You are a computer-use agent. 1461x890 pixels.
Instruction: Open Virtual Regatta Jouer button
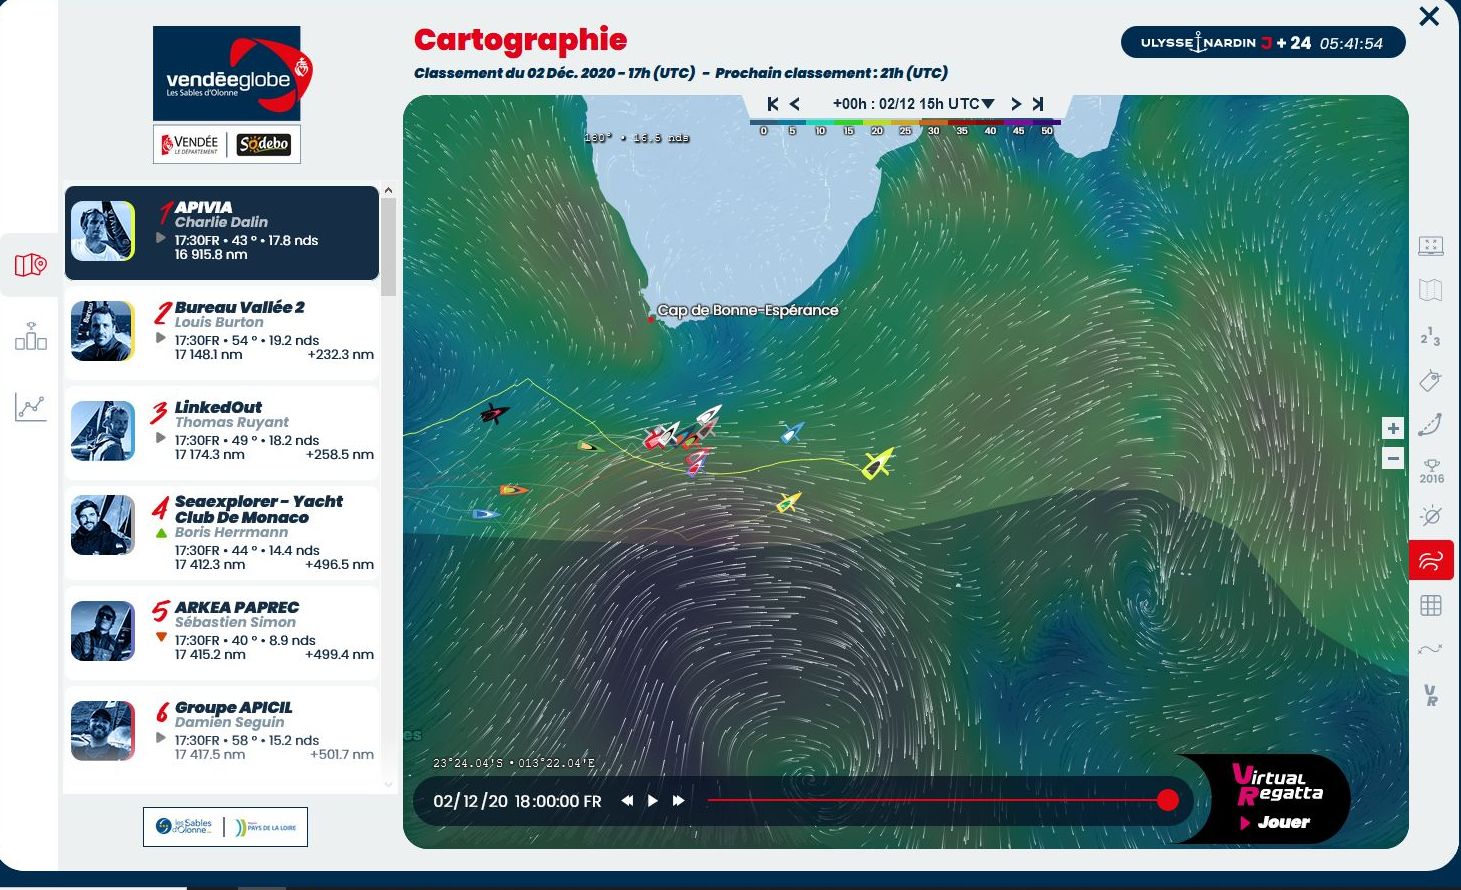[1273, 822]
